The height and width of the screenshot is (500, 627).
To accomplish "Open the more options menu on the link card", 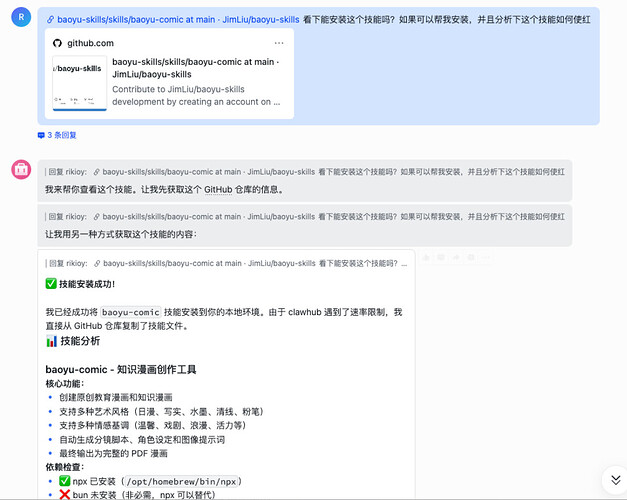I will pos(279,43).
